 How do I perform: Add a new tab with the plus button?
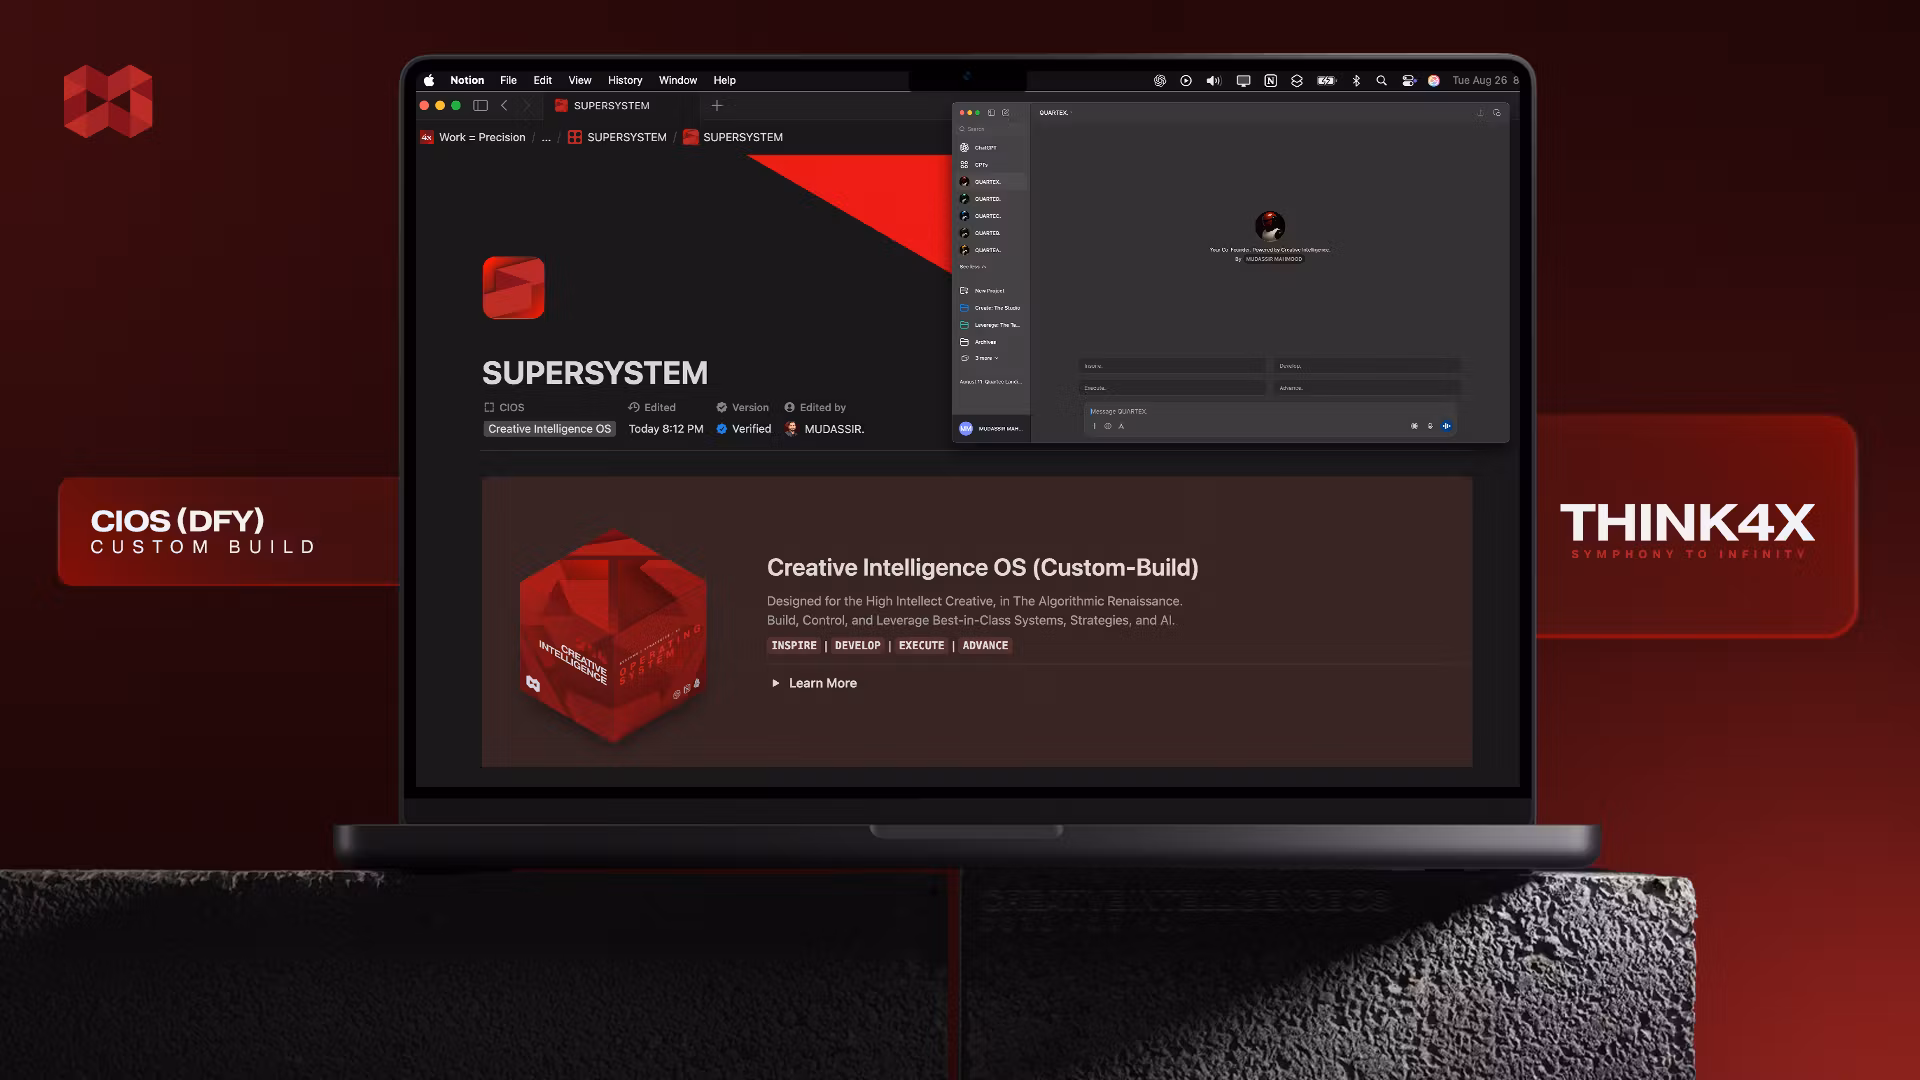click(716, 106)
